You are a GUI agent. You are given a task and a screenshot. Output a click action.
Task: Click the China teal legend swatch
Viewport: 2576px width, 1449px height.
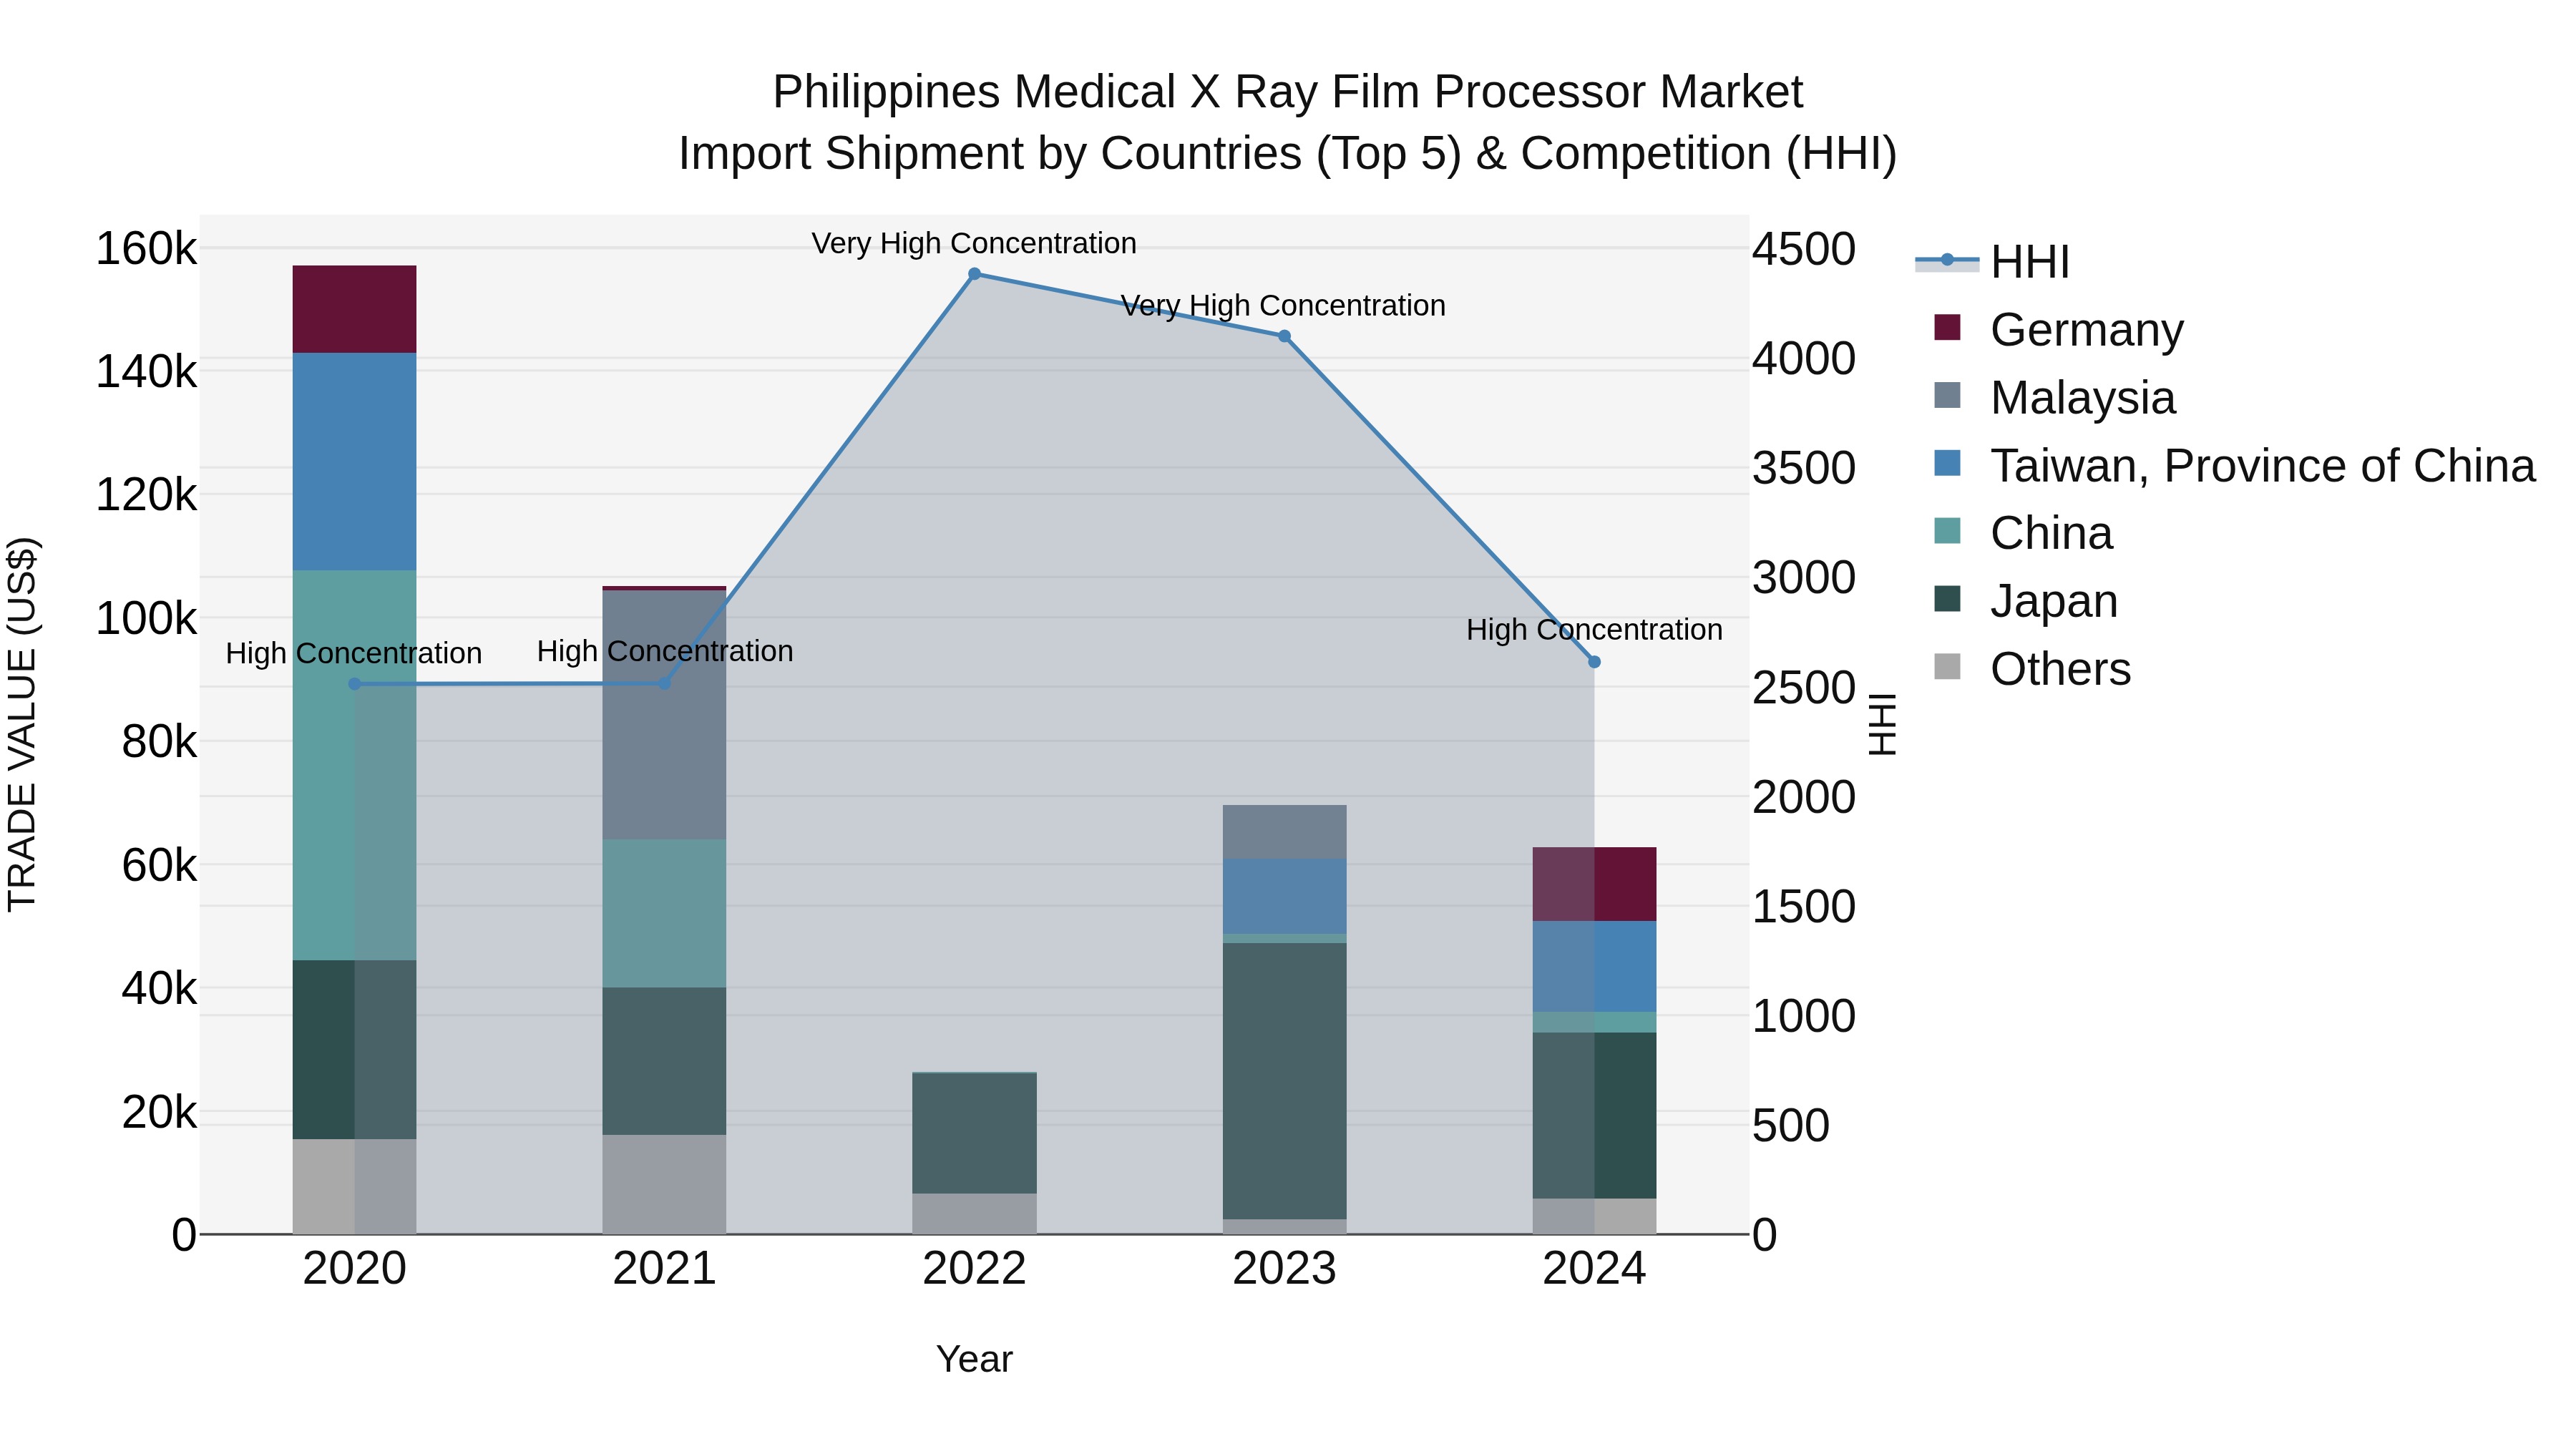(1947, 531)
